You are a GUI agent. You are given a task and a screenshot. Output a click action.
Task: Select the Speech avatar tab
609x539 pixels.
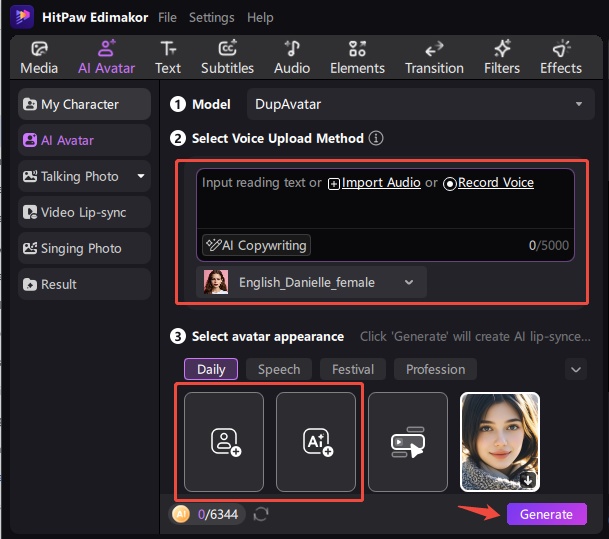(279, 369)
